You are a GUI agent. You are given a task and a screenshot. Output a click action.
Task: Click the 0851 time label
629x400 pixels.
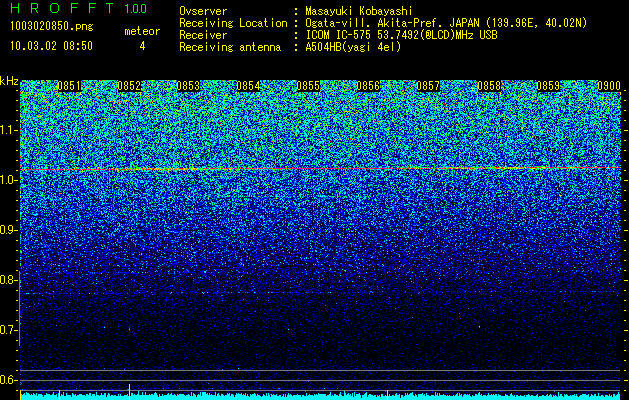[x=69, y=86]
